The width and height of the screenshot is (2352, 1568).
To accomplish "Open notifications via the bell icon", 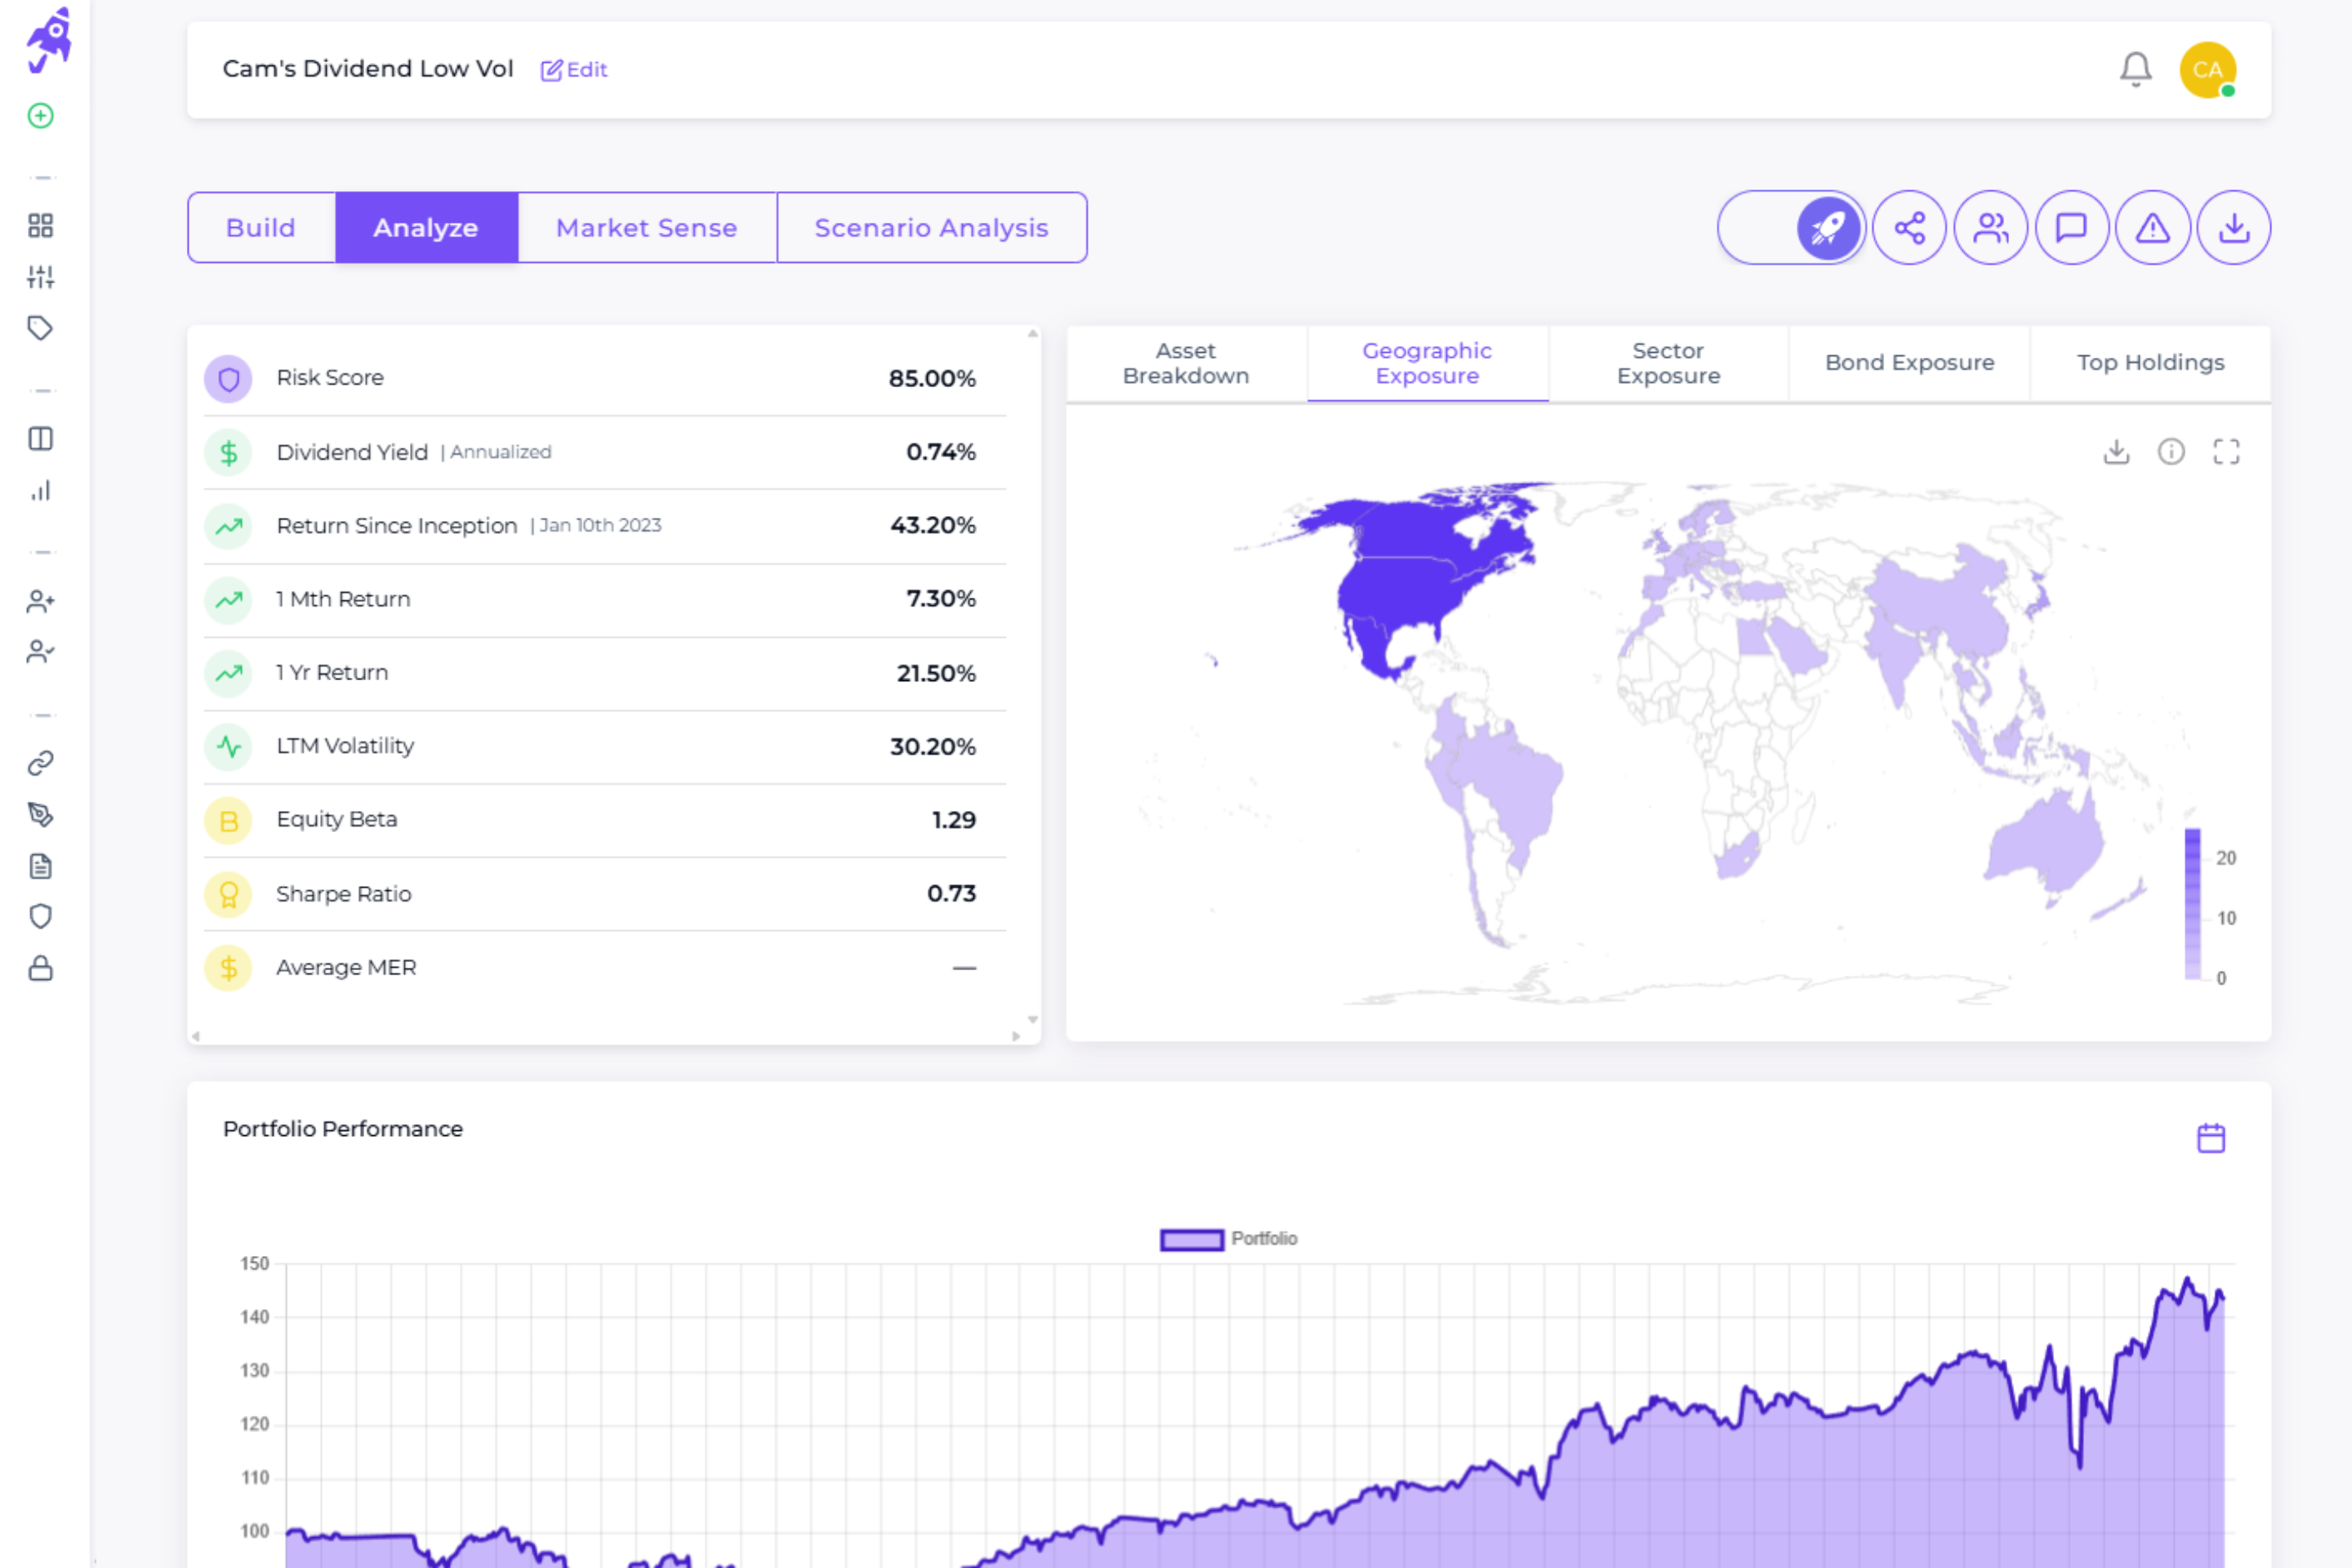I will coord(2135,69).
